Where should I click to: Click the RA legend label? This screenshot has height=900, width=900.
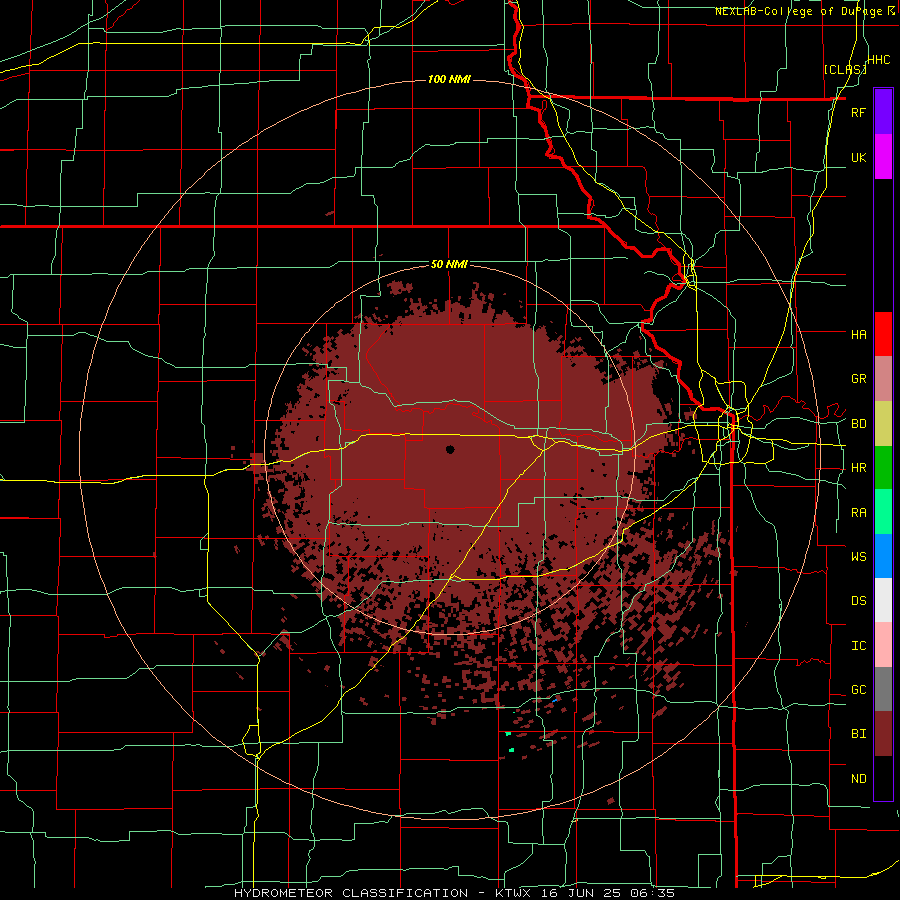[858, 513]
